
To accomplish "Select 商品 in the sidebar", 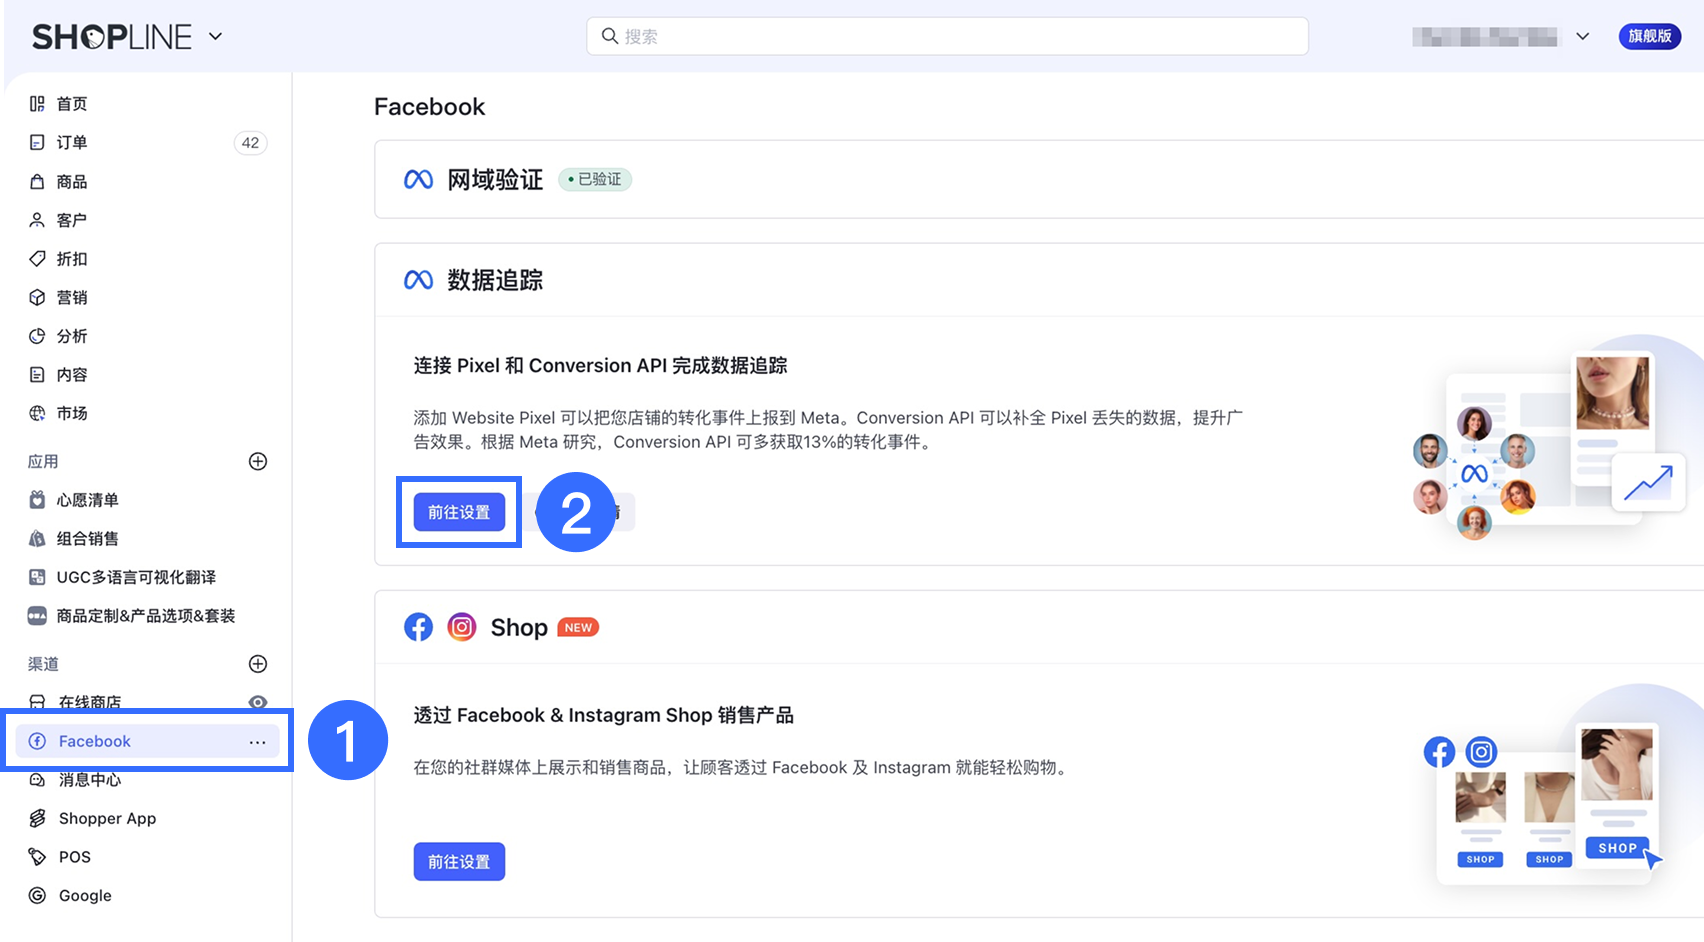I will 72,181.
